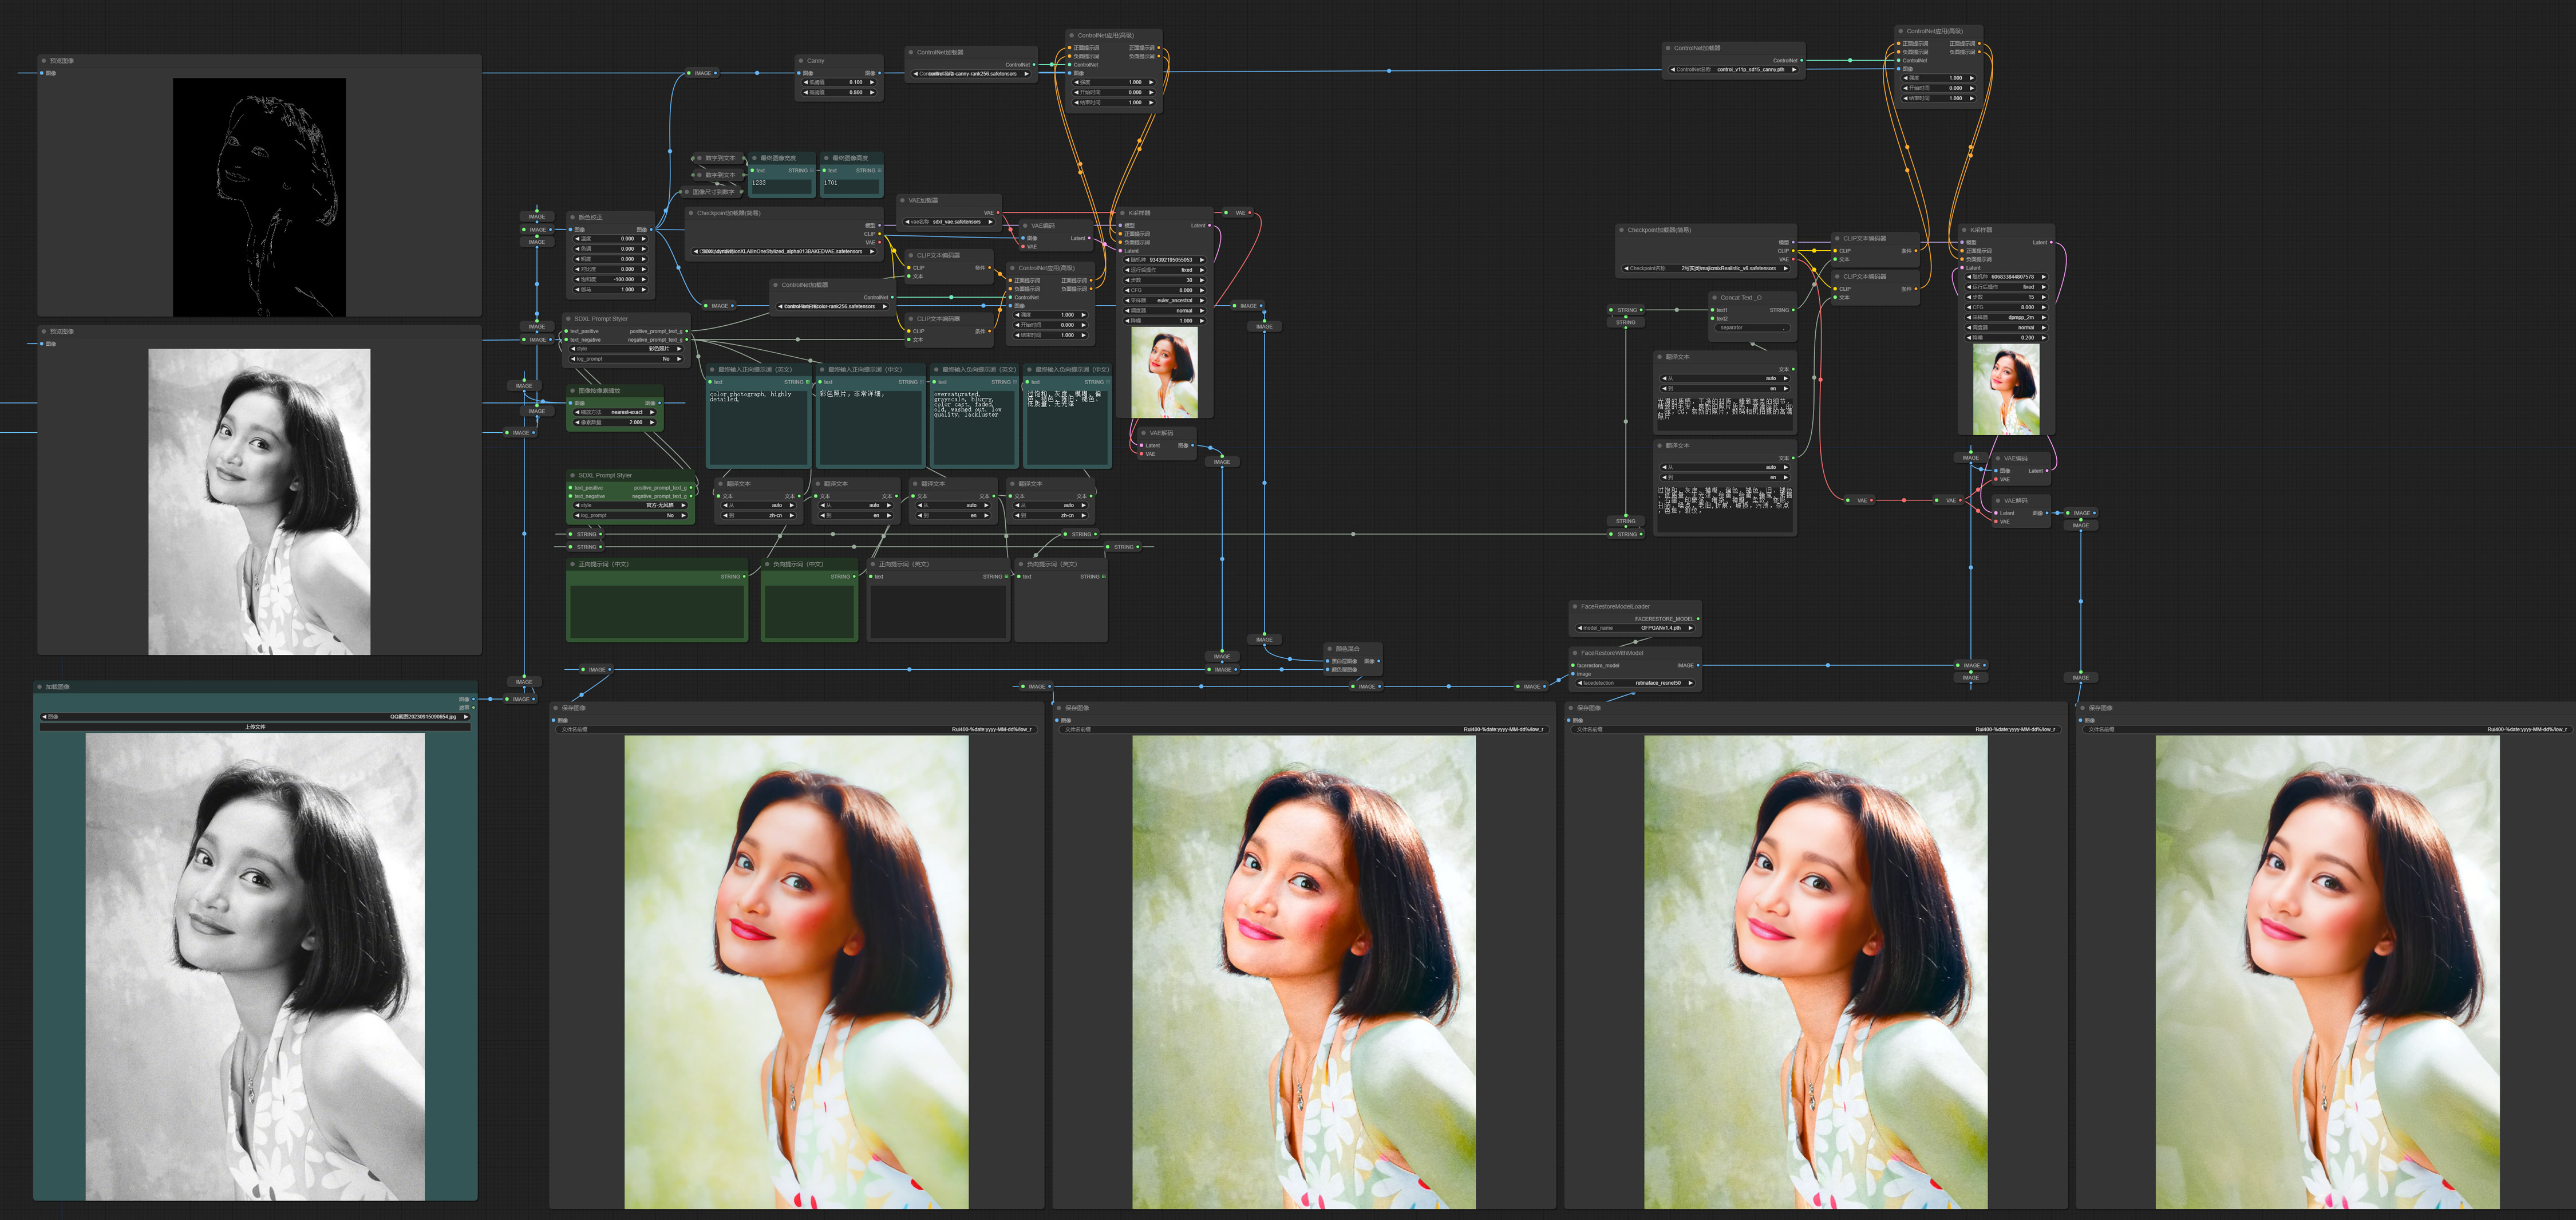Click right arrow to increase Canny 低阈值
2576x1220 pixels.
pos(872,82)
